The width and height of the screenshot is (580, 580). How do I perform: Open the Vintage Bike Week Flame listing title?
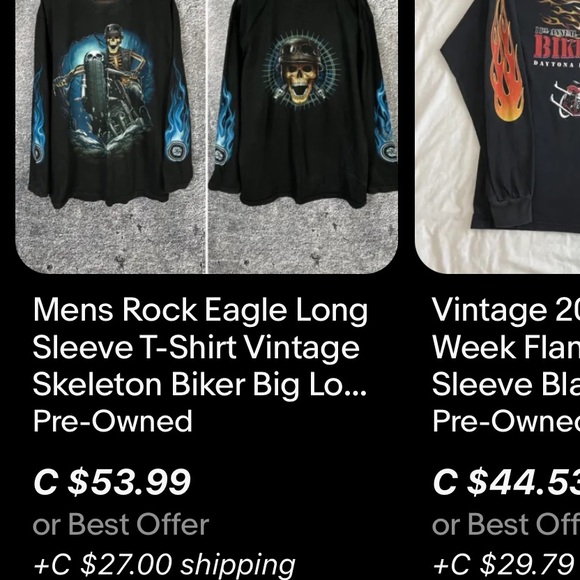click(506, 348)
